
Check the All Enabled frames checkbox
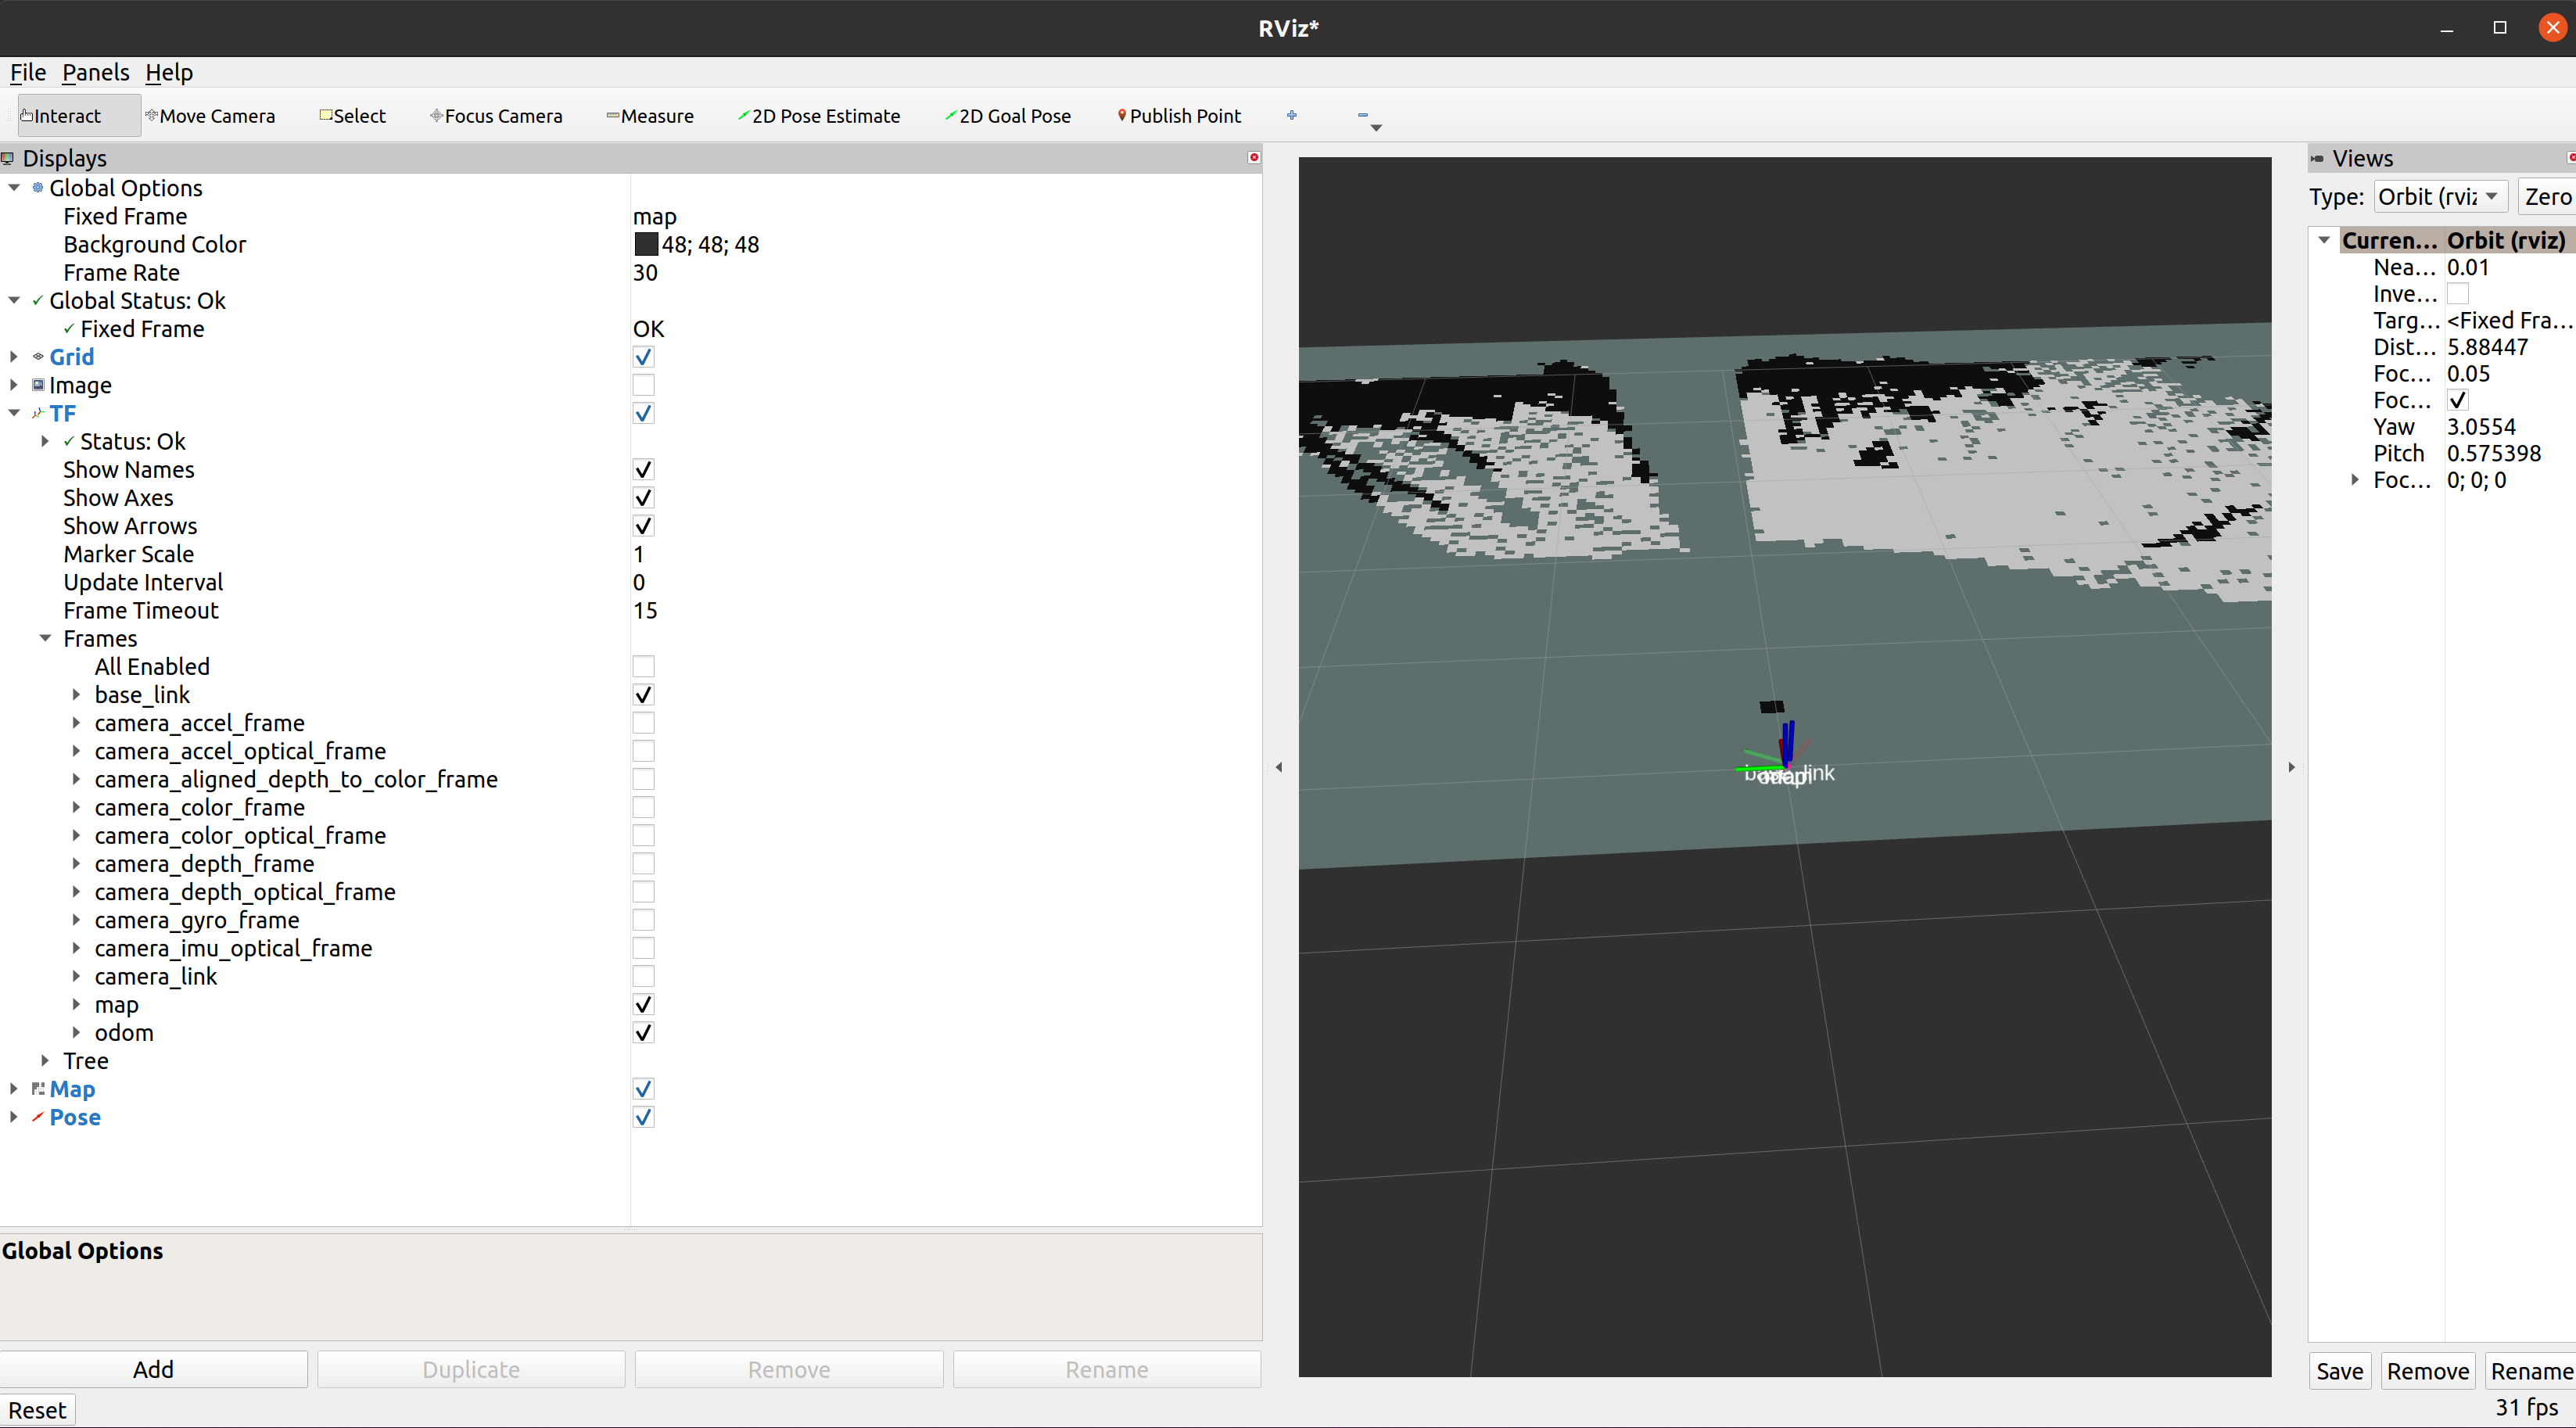coord(643,666)
